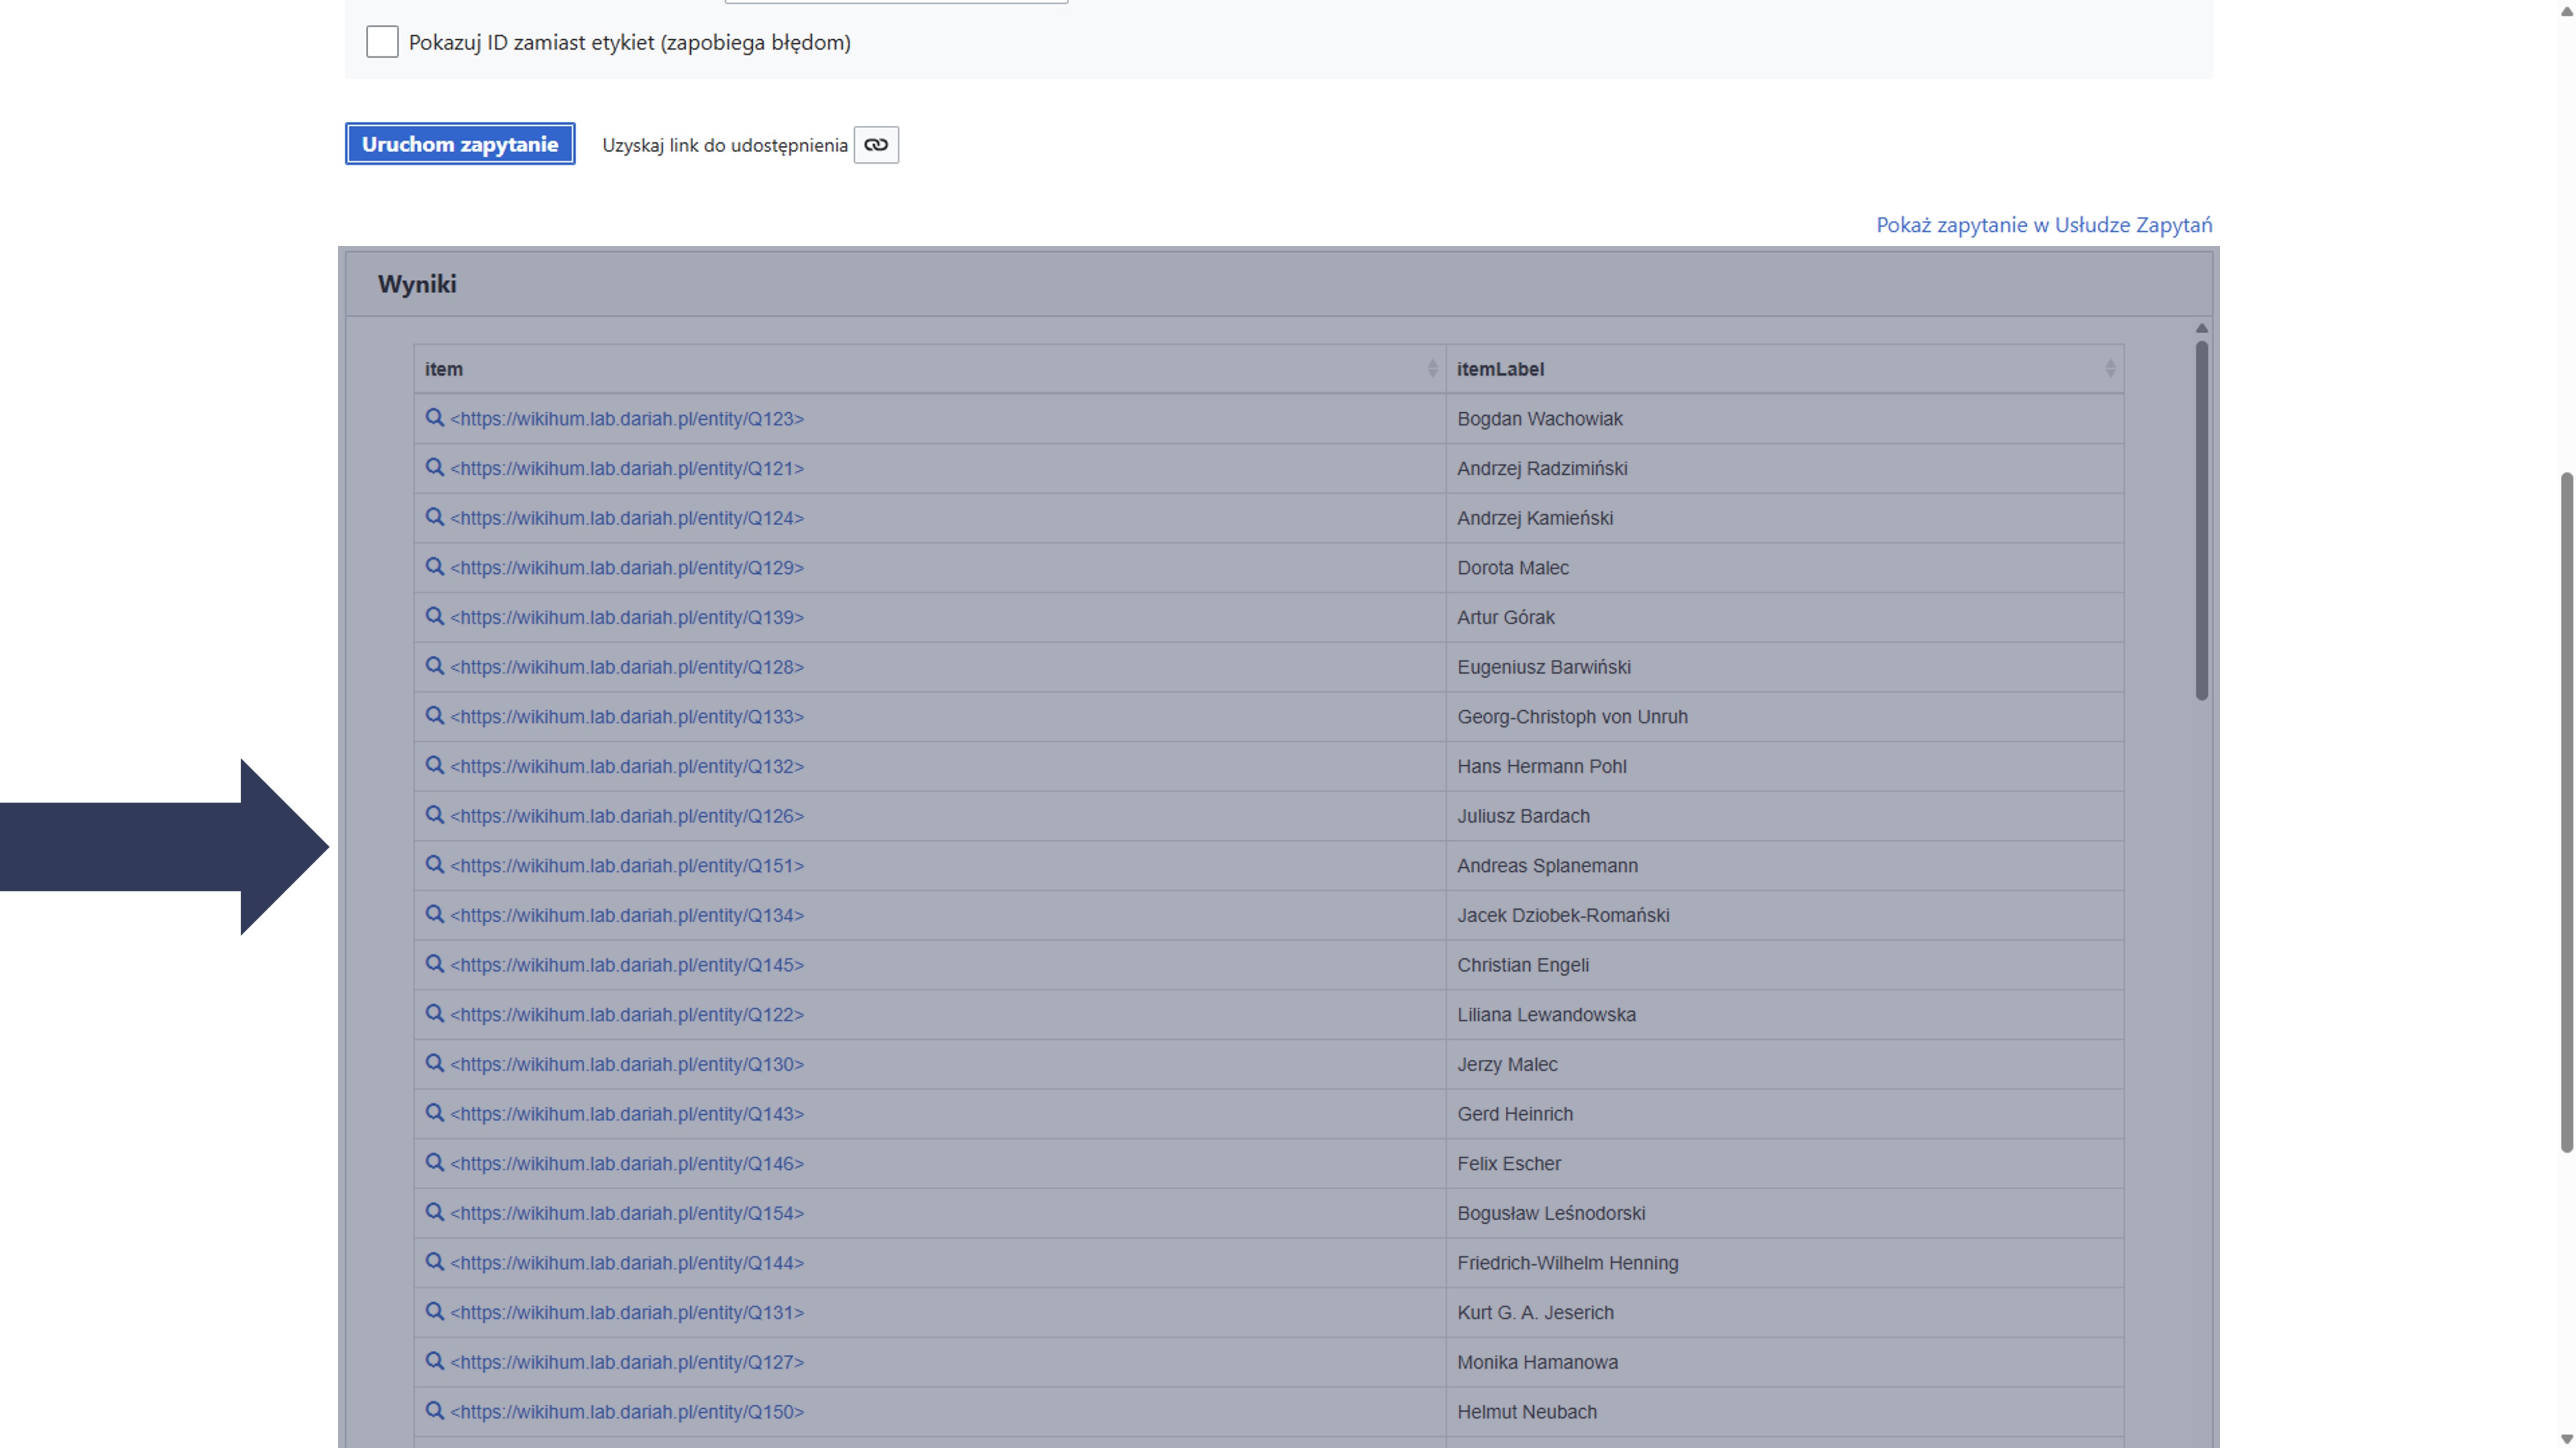Click magnifier icon beside entity Q150
The height and width of the screenshot is (1448, 2576).
(434, 1411)
